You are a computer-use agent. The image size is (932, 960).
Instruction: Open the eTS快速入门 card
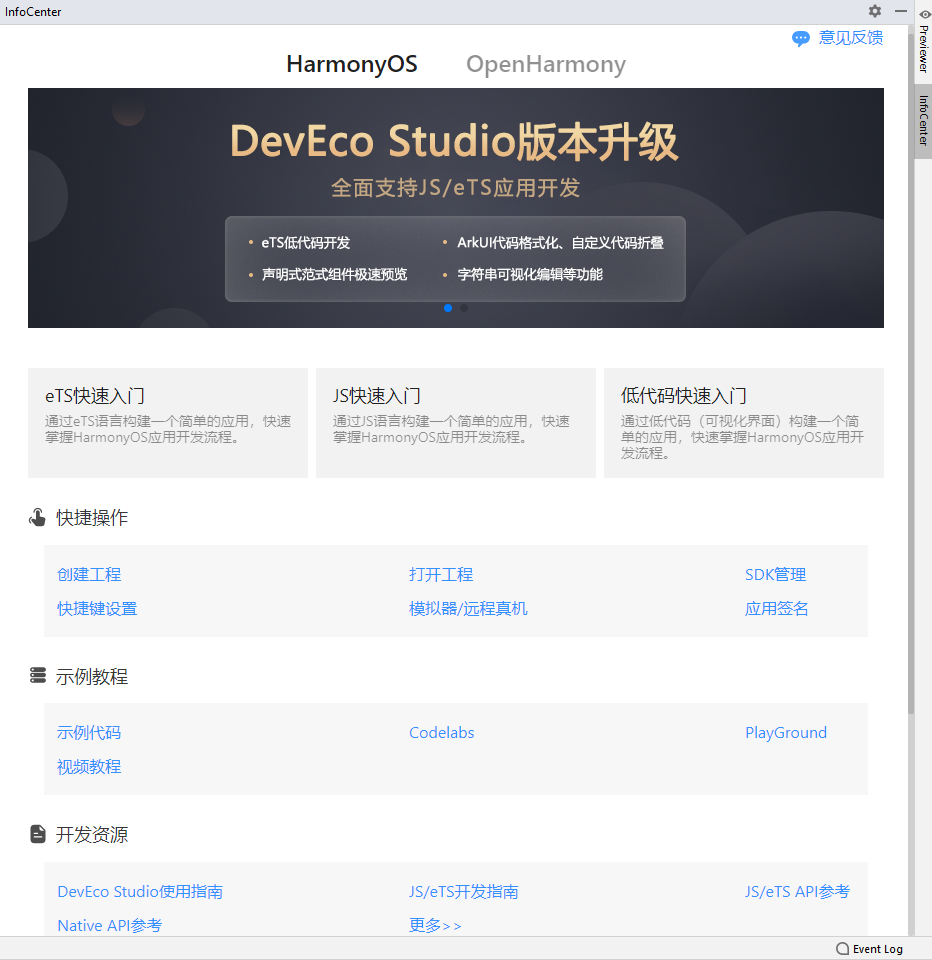pyautogui.click(x=168, y=422)
